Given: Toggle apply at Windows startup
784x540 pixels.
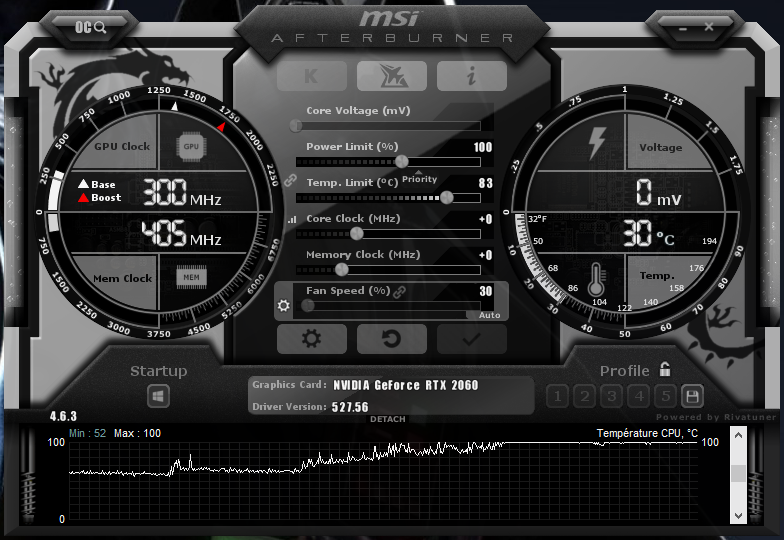Looking at the screenshot, I should click(x=158, y=396).
